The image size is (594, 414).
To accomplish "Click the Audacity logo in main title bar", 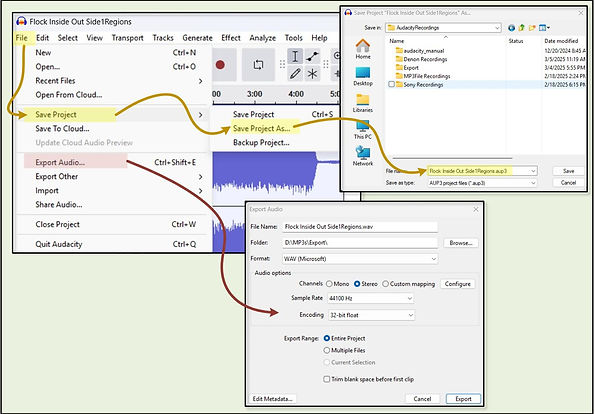I will coord(21,21).
